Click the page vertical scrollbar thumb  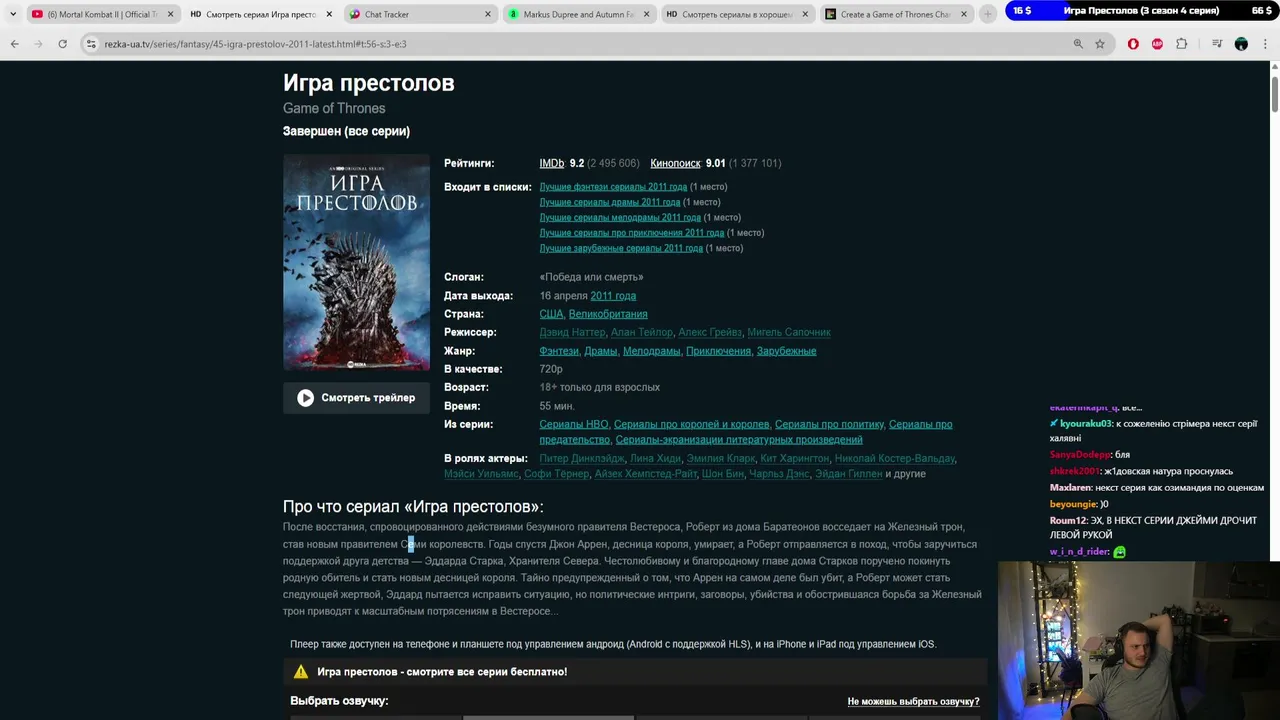(x=1275, y=92)
